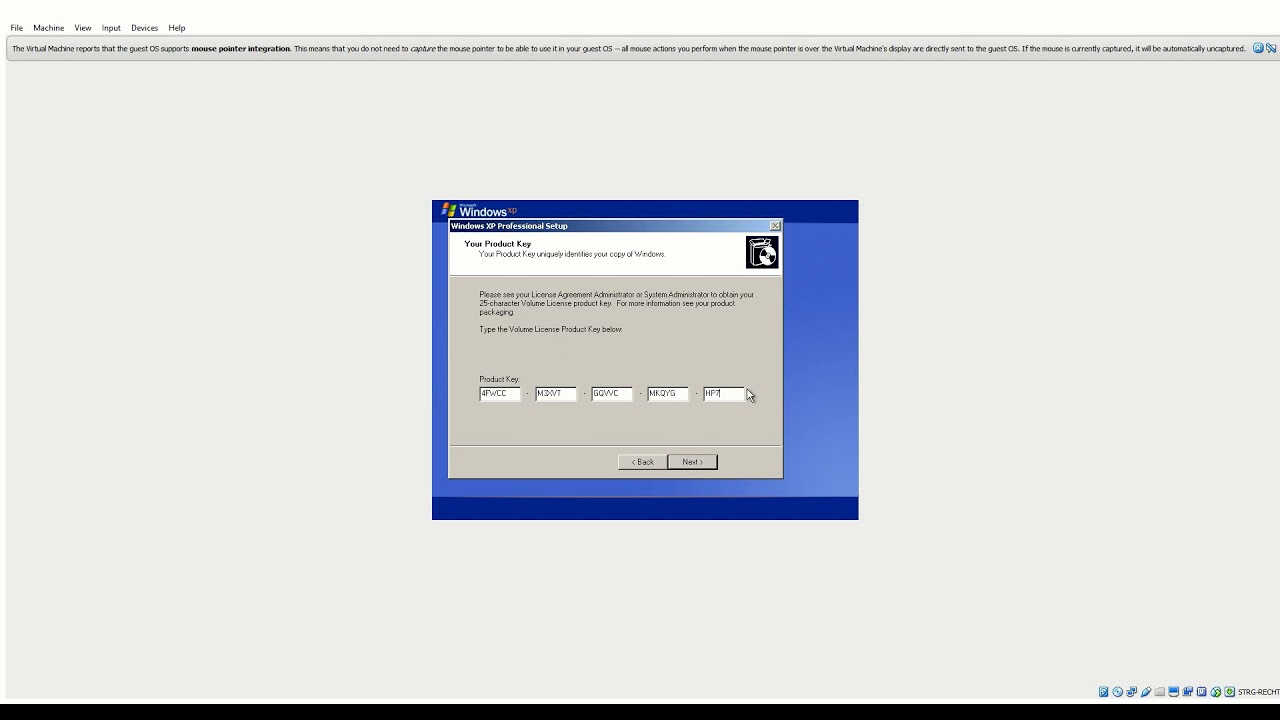Focus the fifth product key field HP7

[x=724, y=394]
